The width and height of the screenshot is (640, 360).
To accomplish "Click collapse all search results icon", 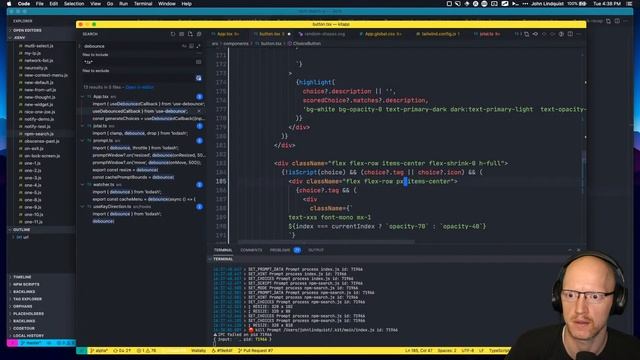I will click(199, 34).
